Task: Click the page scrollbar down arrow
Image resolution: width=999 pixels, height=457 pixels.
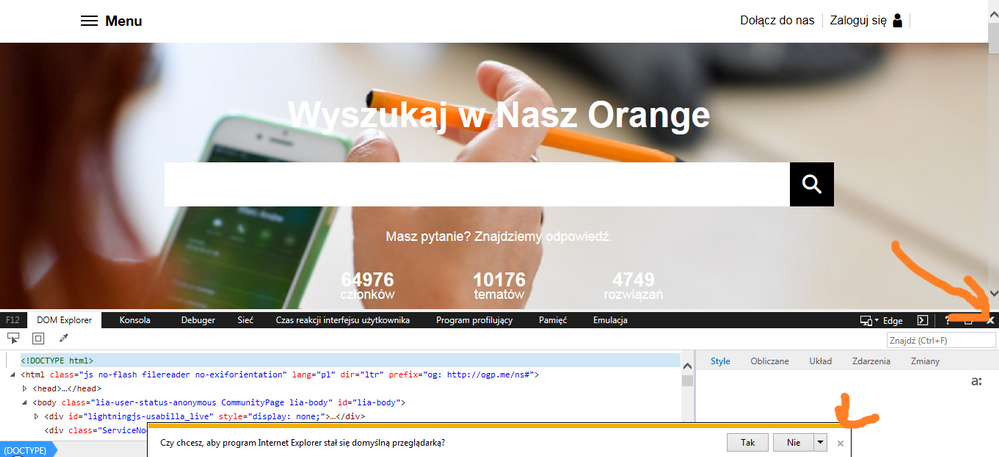Action: pos(993,293)
